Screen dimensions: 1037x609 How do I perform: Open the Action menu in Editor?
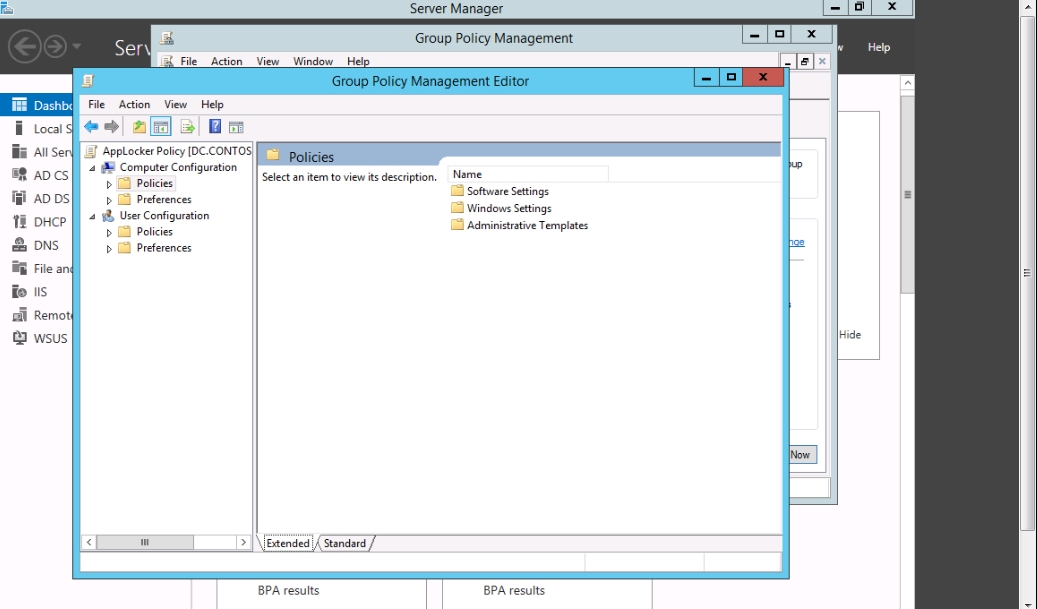tap(134, 104)
